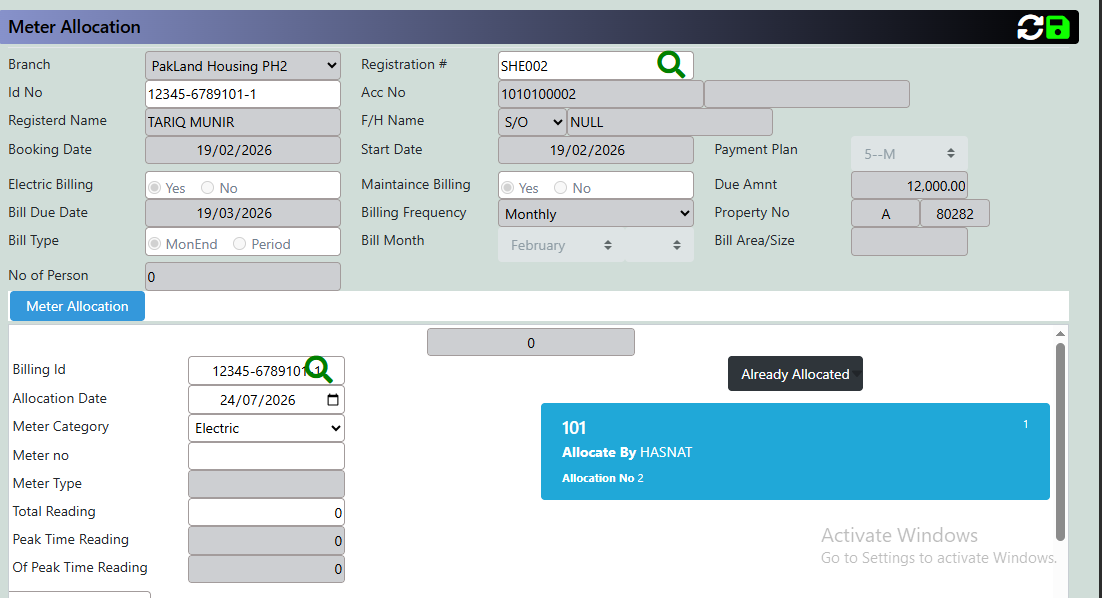Open the Meter Category dropdown
Viewport: 1102px width, 598px height.
click(266, 428)
